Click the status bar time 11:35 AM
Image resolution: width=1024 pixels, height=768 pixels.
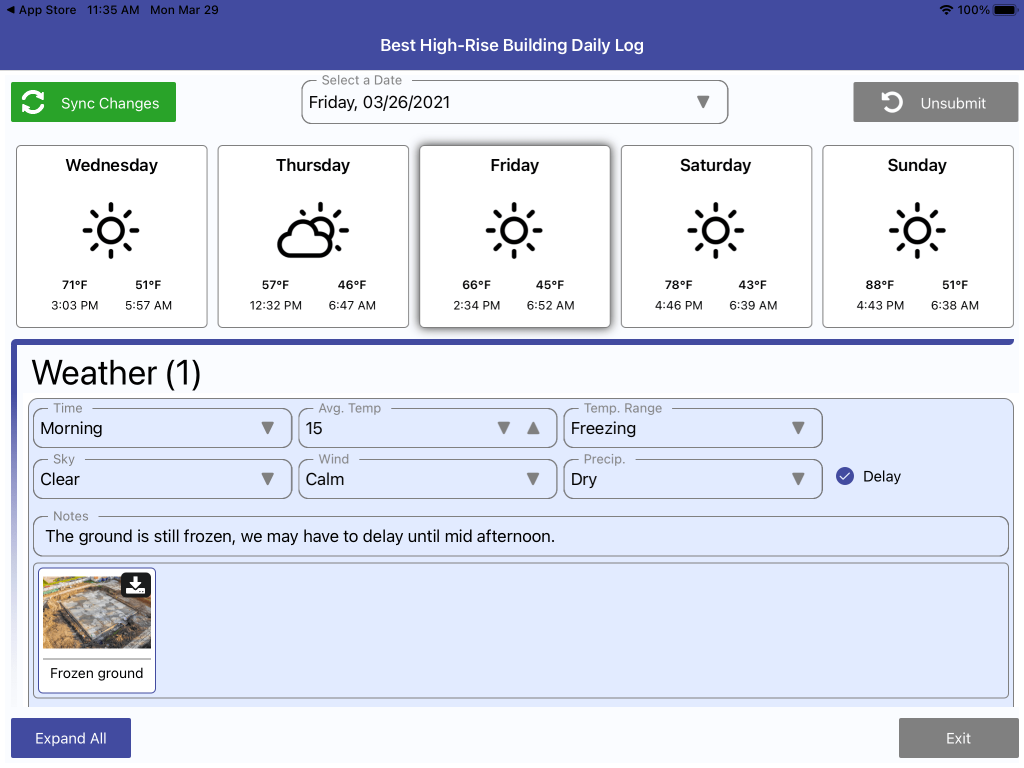(x=113, y=10)
